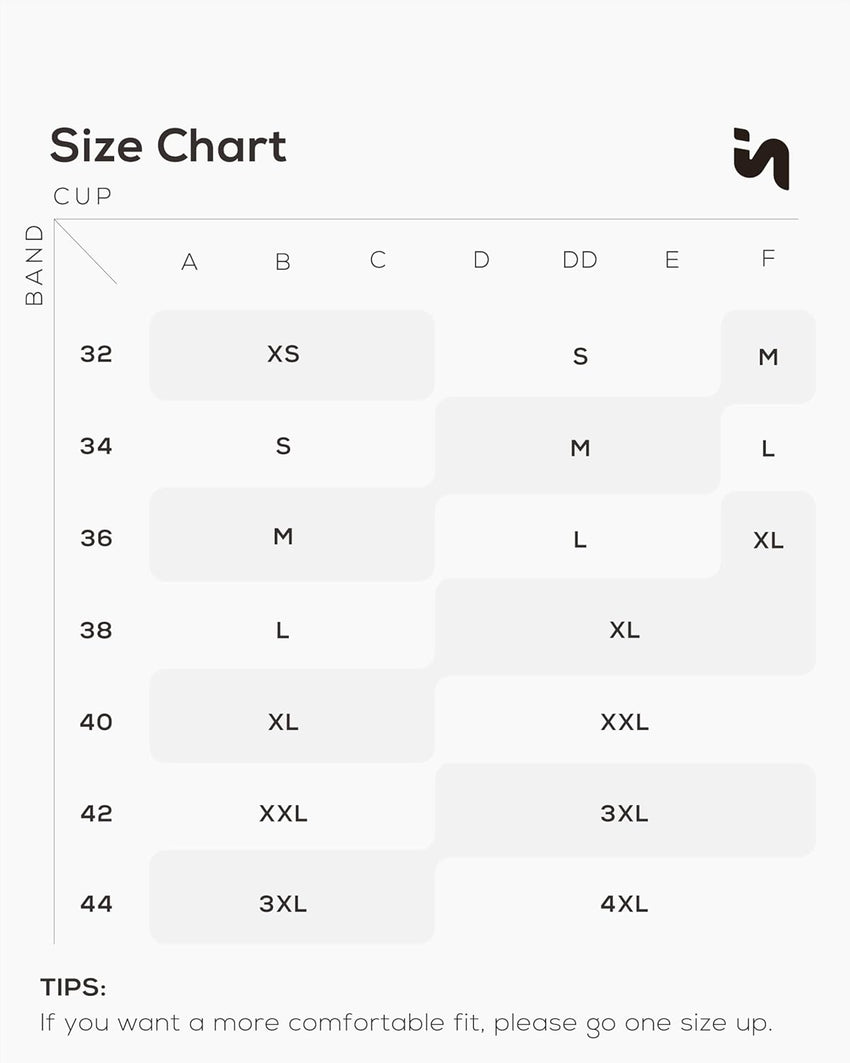850x1063 pixels.
Task: Select the M cell for 32 F
Action: point(768,357)
